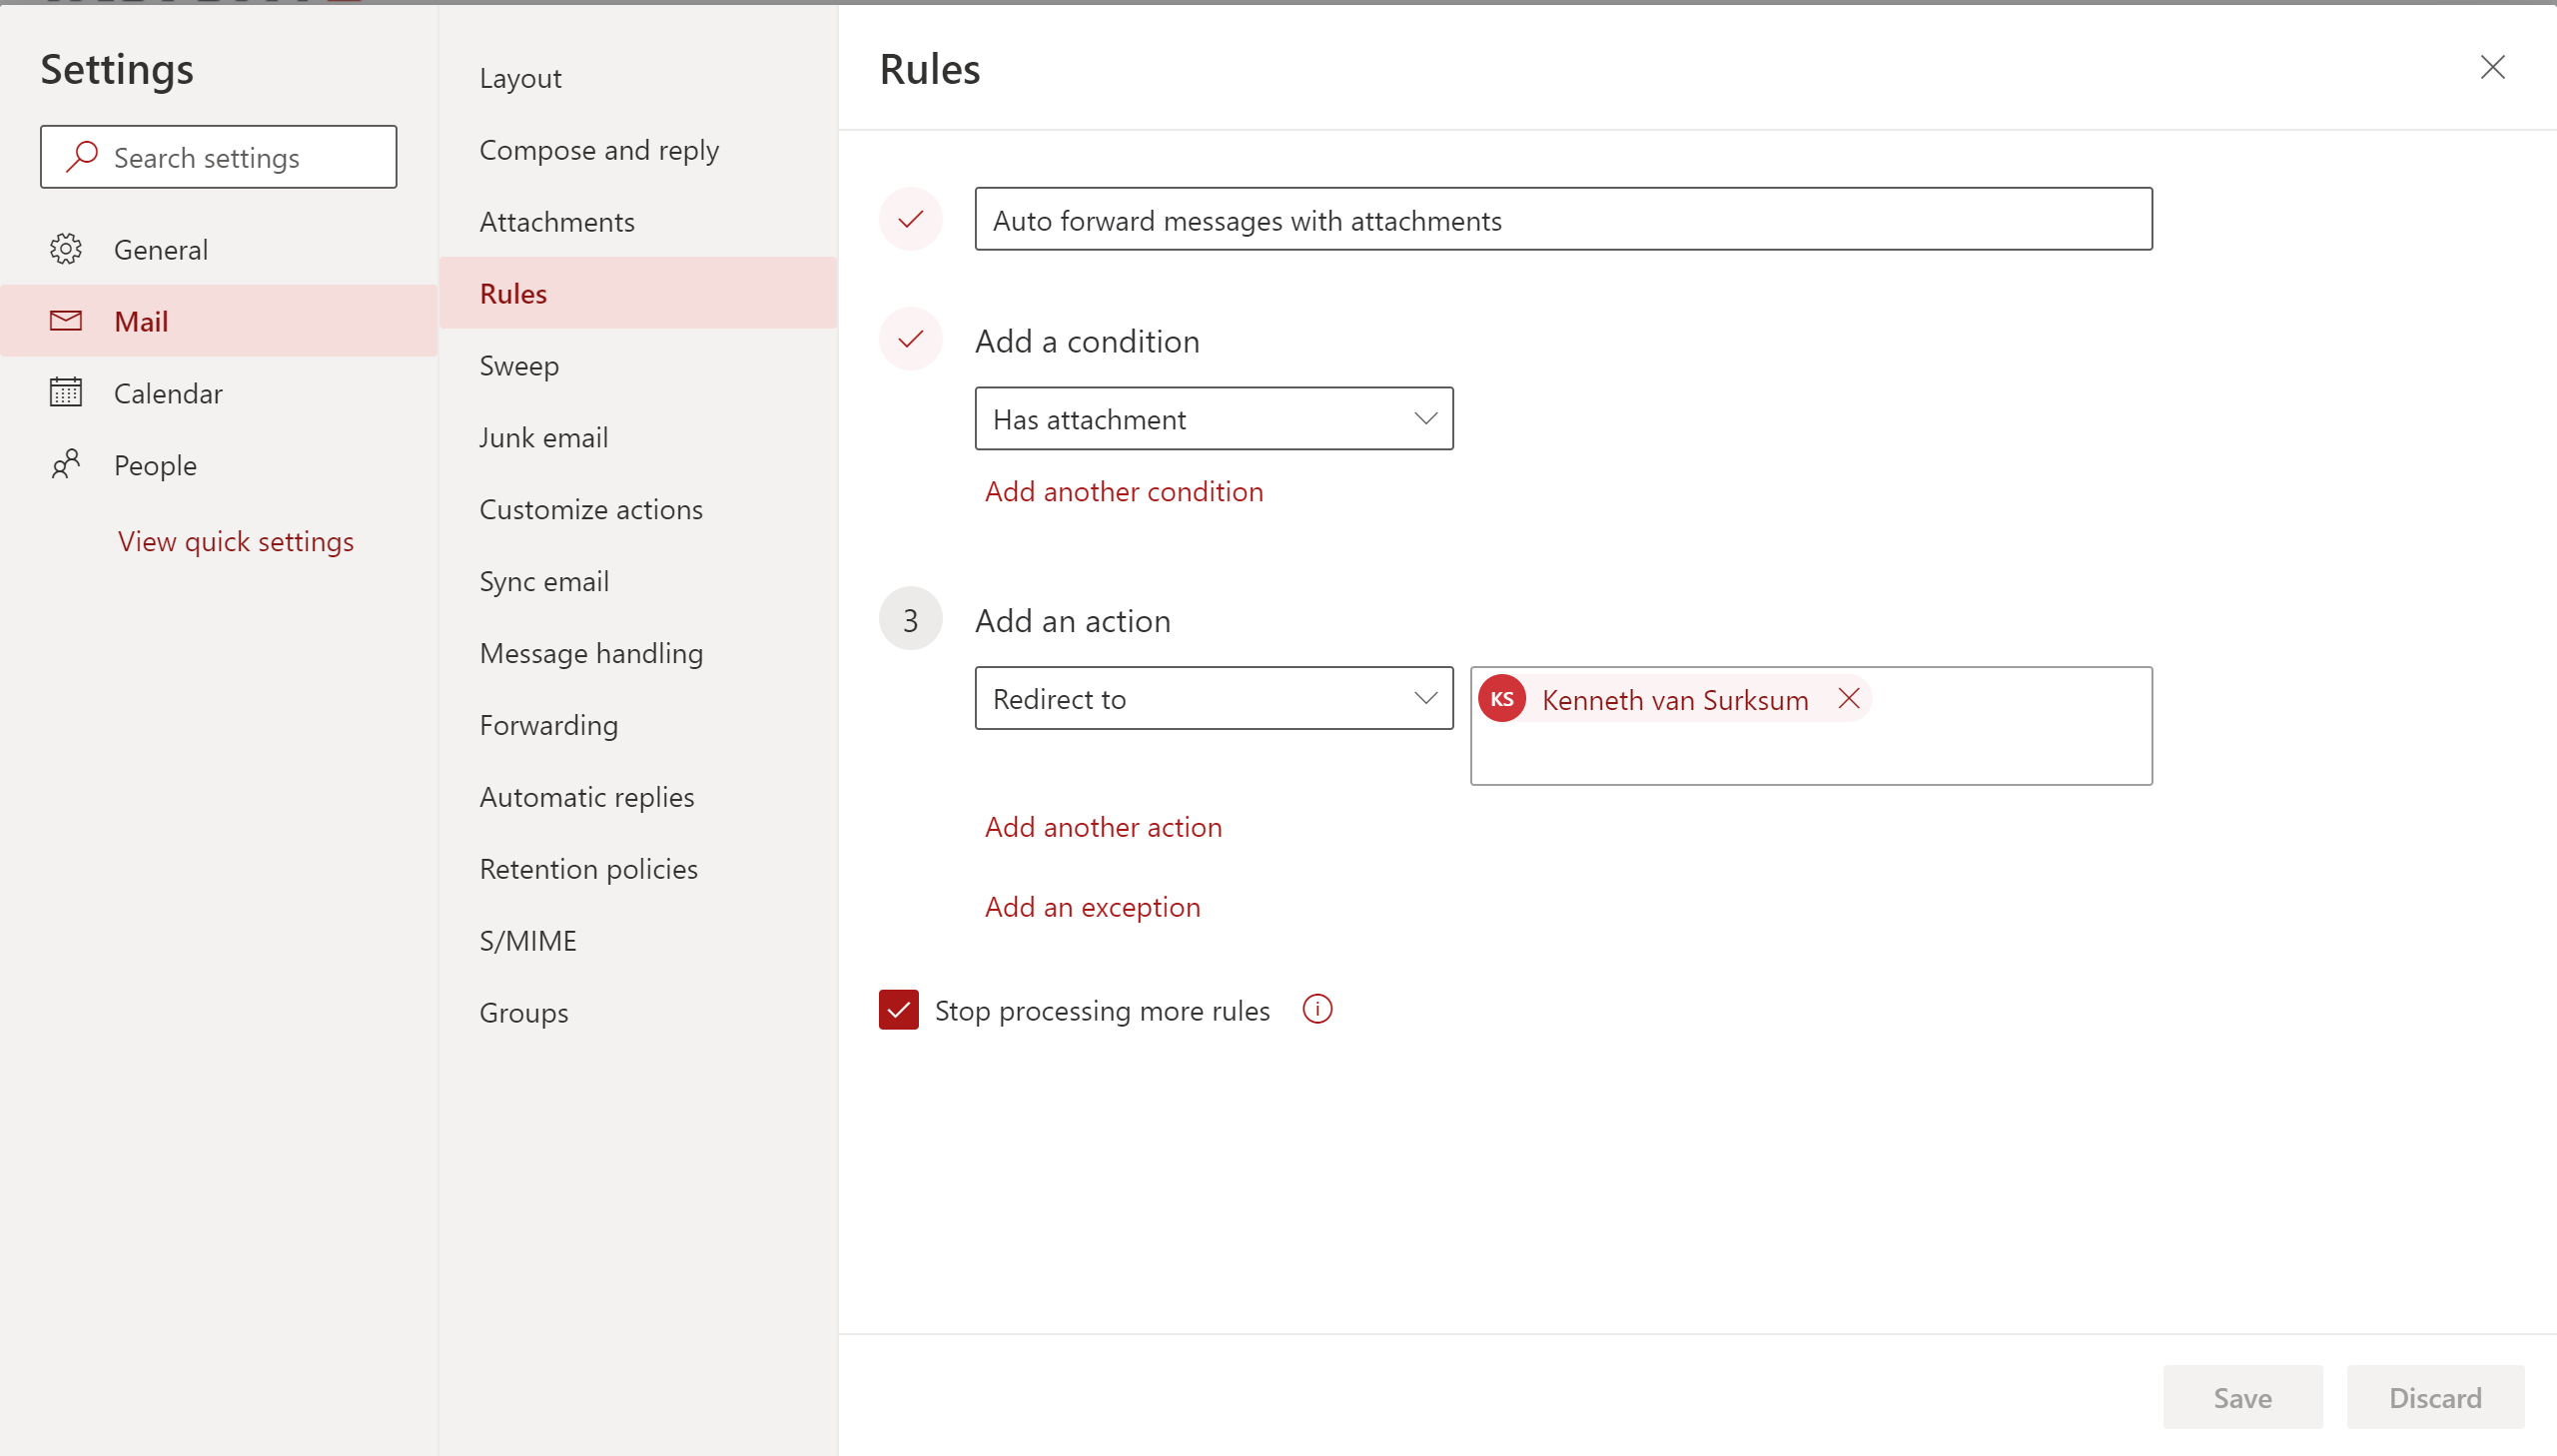Open the Has attachment condition dropdown
2557x1456 pixels.
pyautogui.click(x=1213, y=419)
